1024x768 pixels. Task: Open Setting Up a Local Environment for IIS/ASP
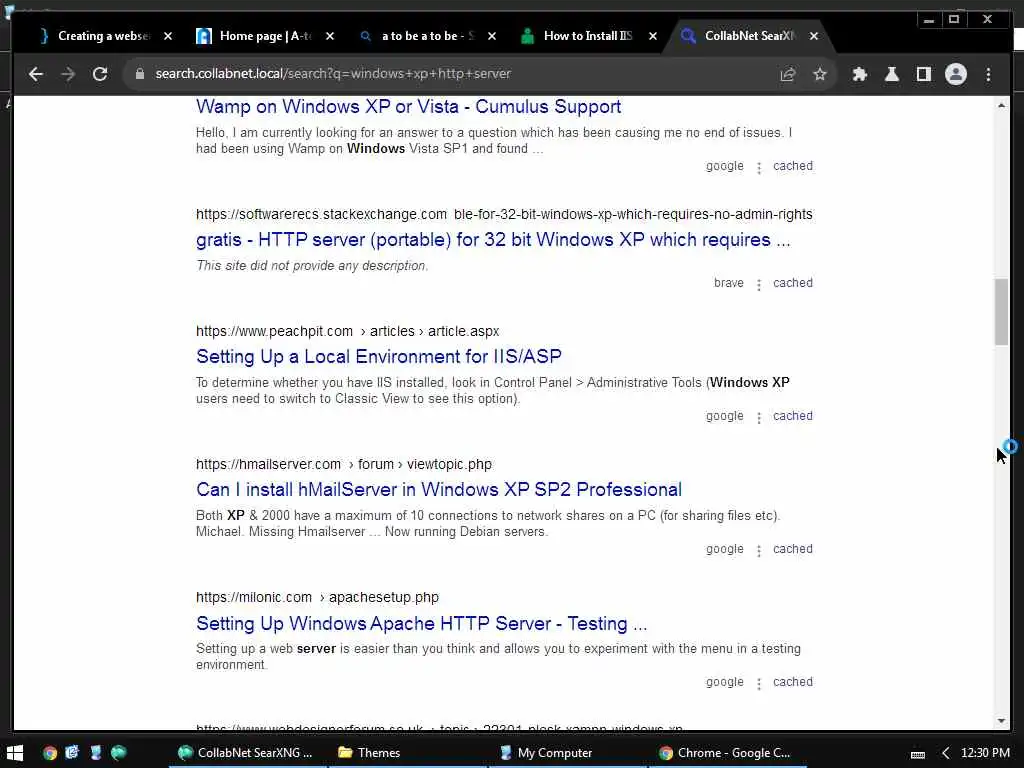pos(379,357)
